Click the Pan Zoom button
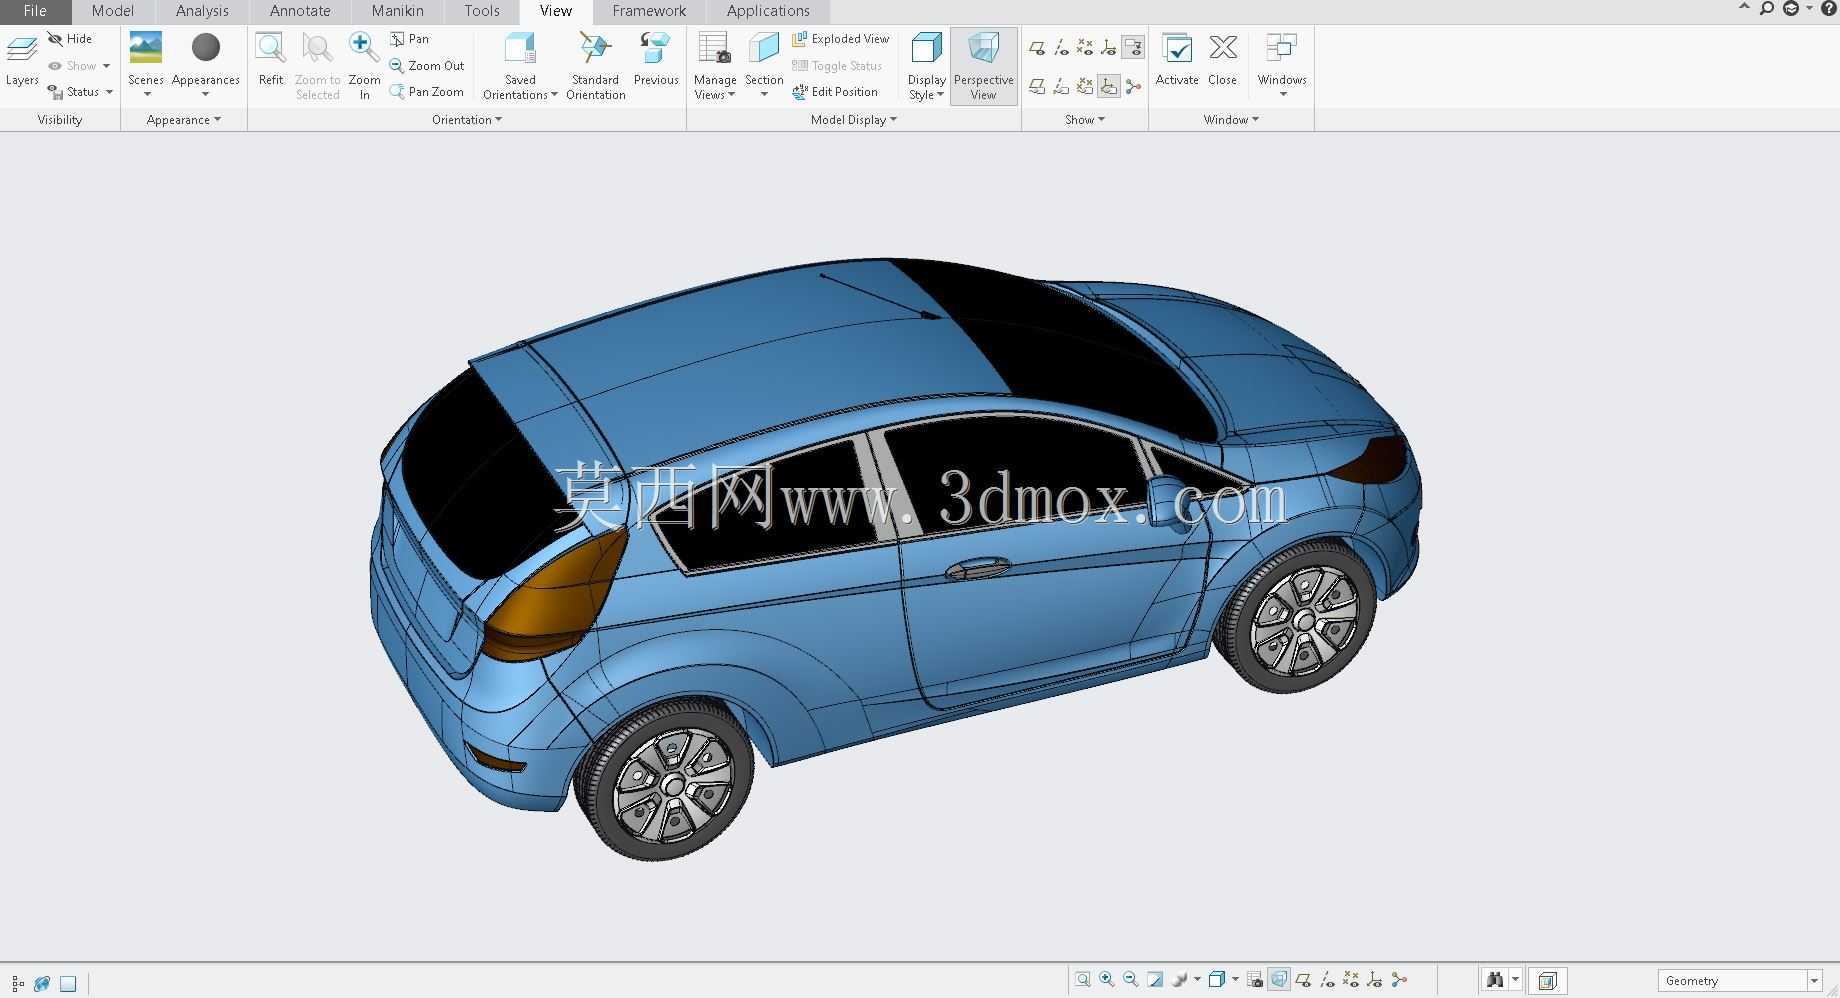 click(x=427, y=92)
